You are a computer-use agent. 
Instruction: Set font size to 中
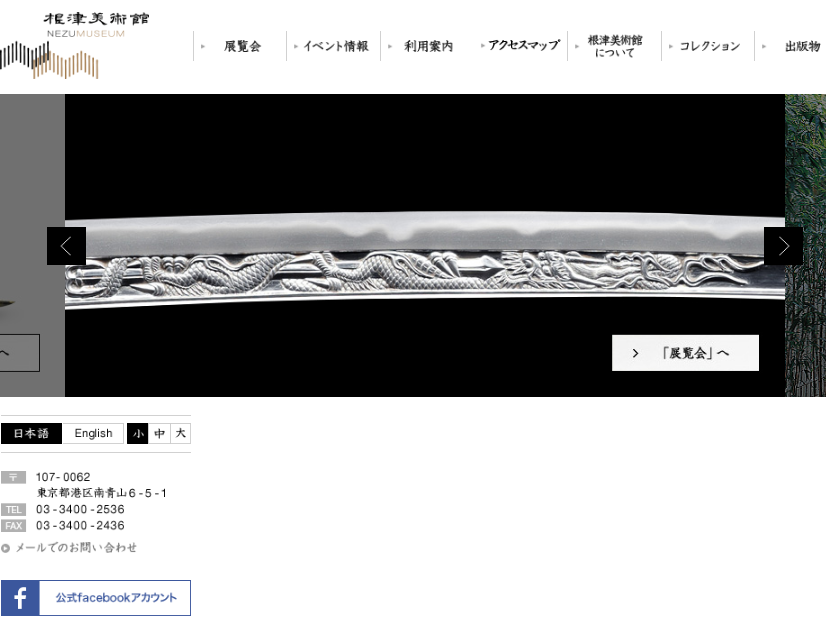[x=159, y=434]
